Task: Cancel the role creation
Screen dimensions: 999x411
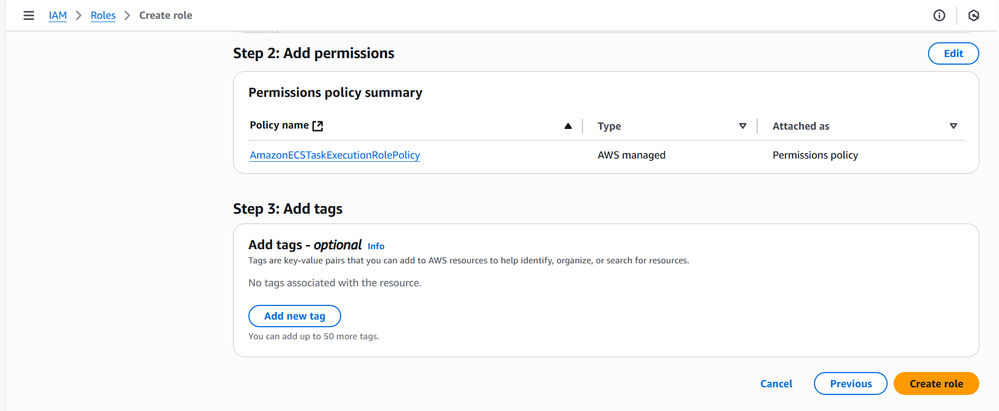Action: (x=776, y=384)
